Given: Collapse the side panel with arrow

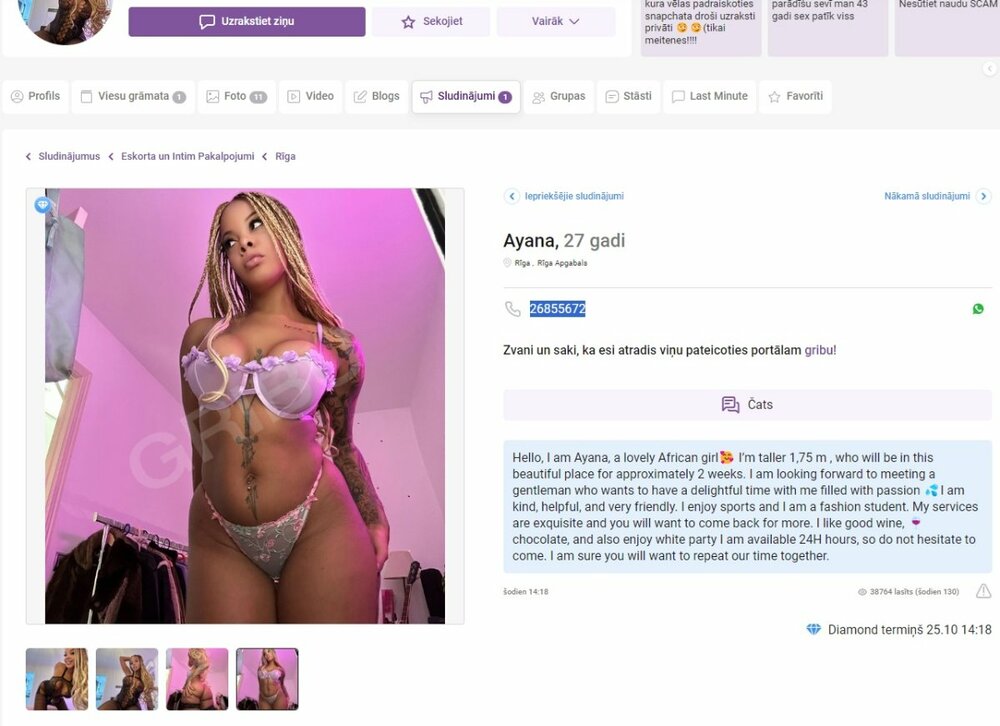Looking at the screenshot, I should (990, 68).
